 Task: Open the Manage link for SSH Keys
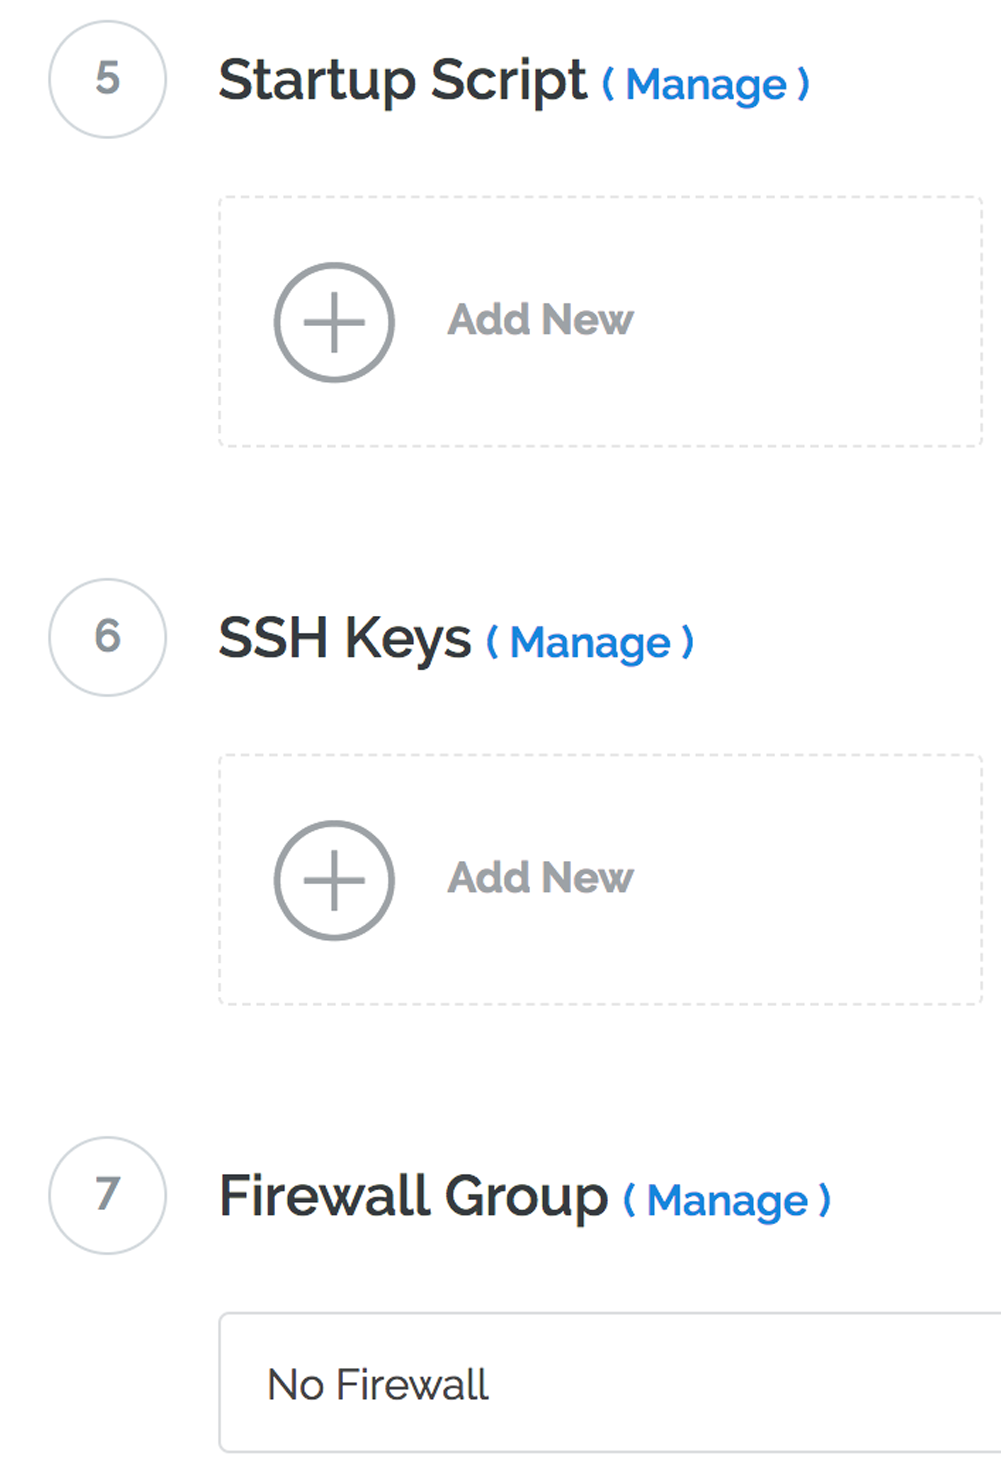590,642
